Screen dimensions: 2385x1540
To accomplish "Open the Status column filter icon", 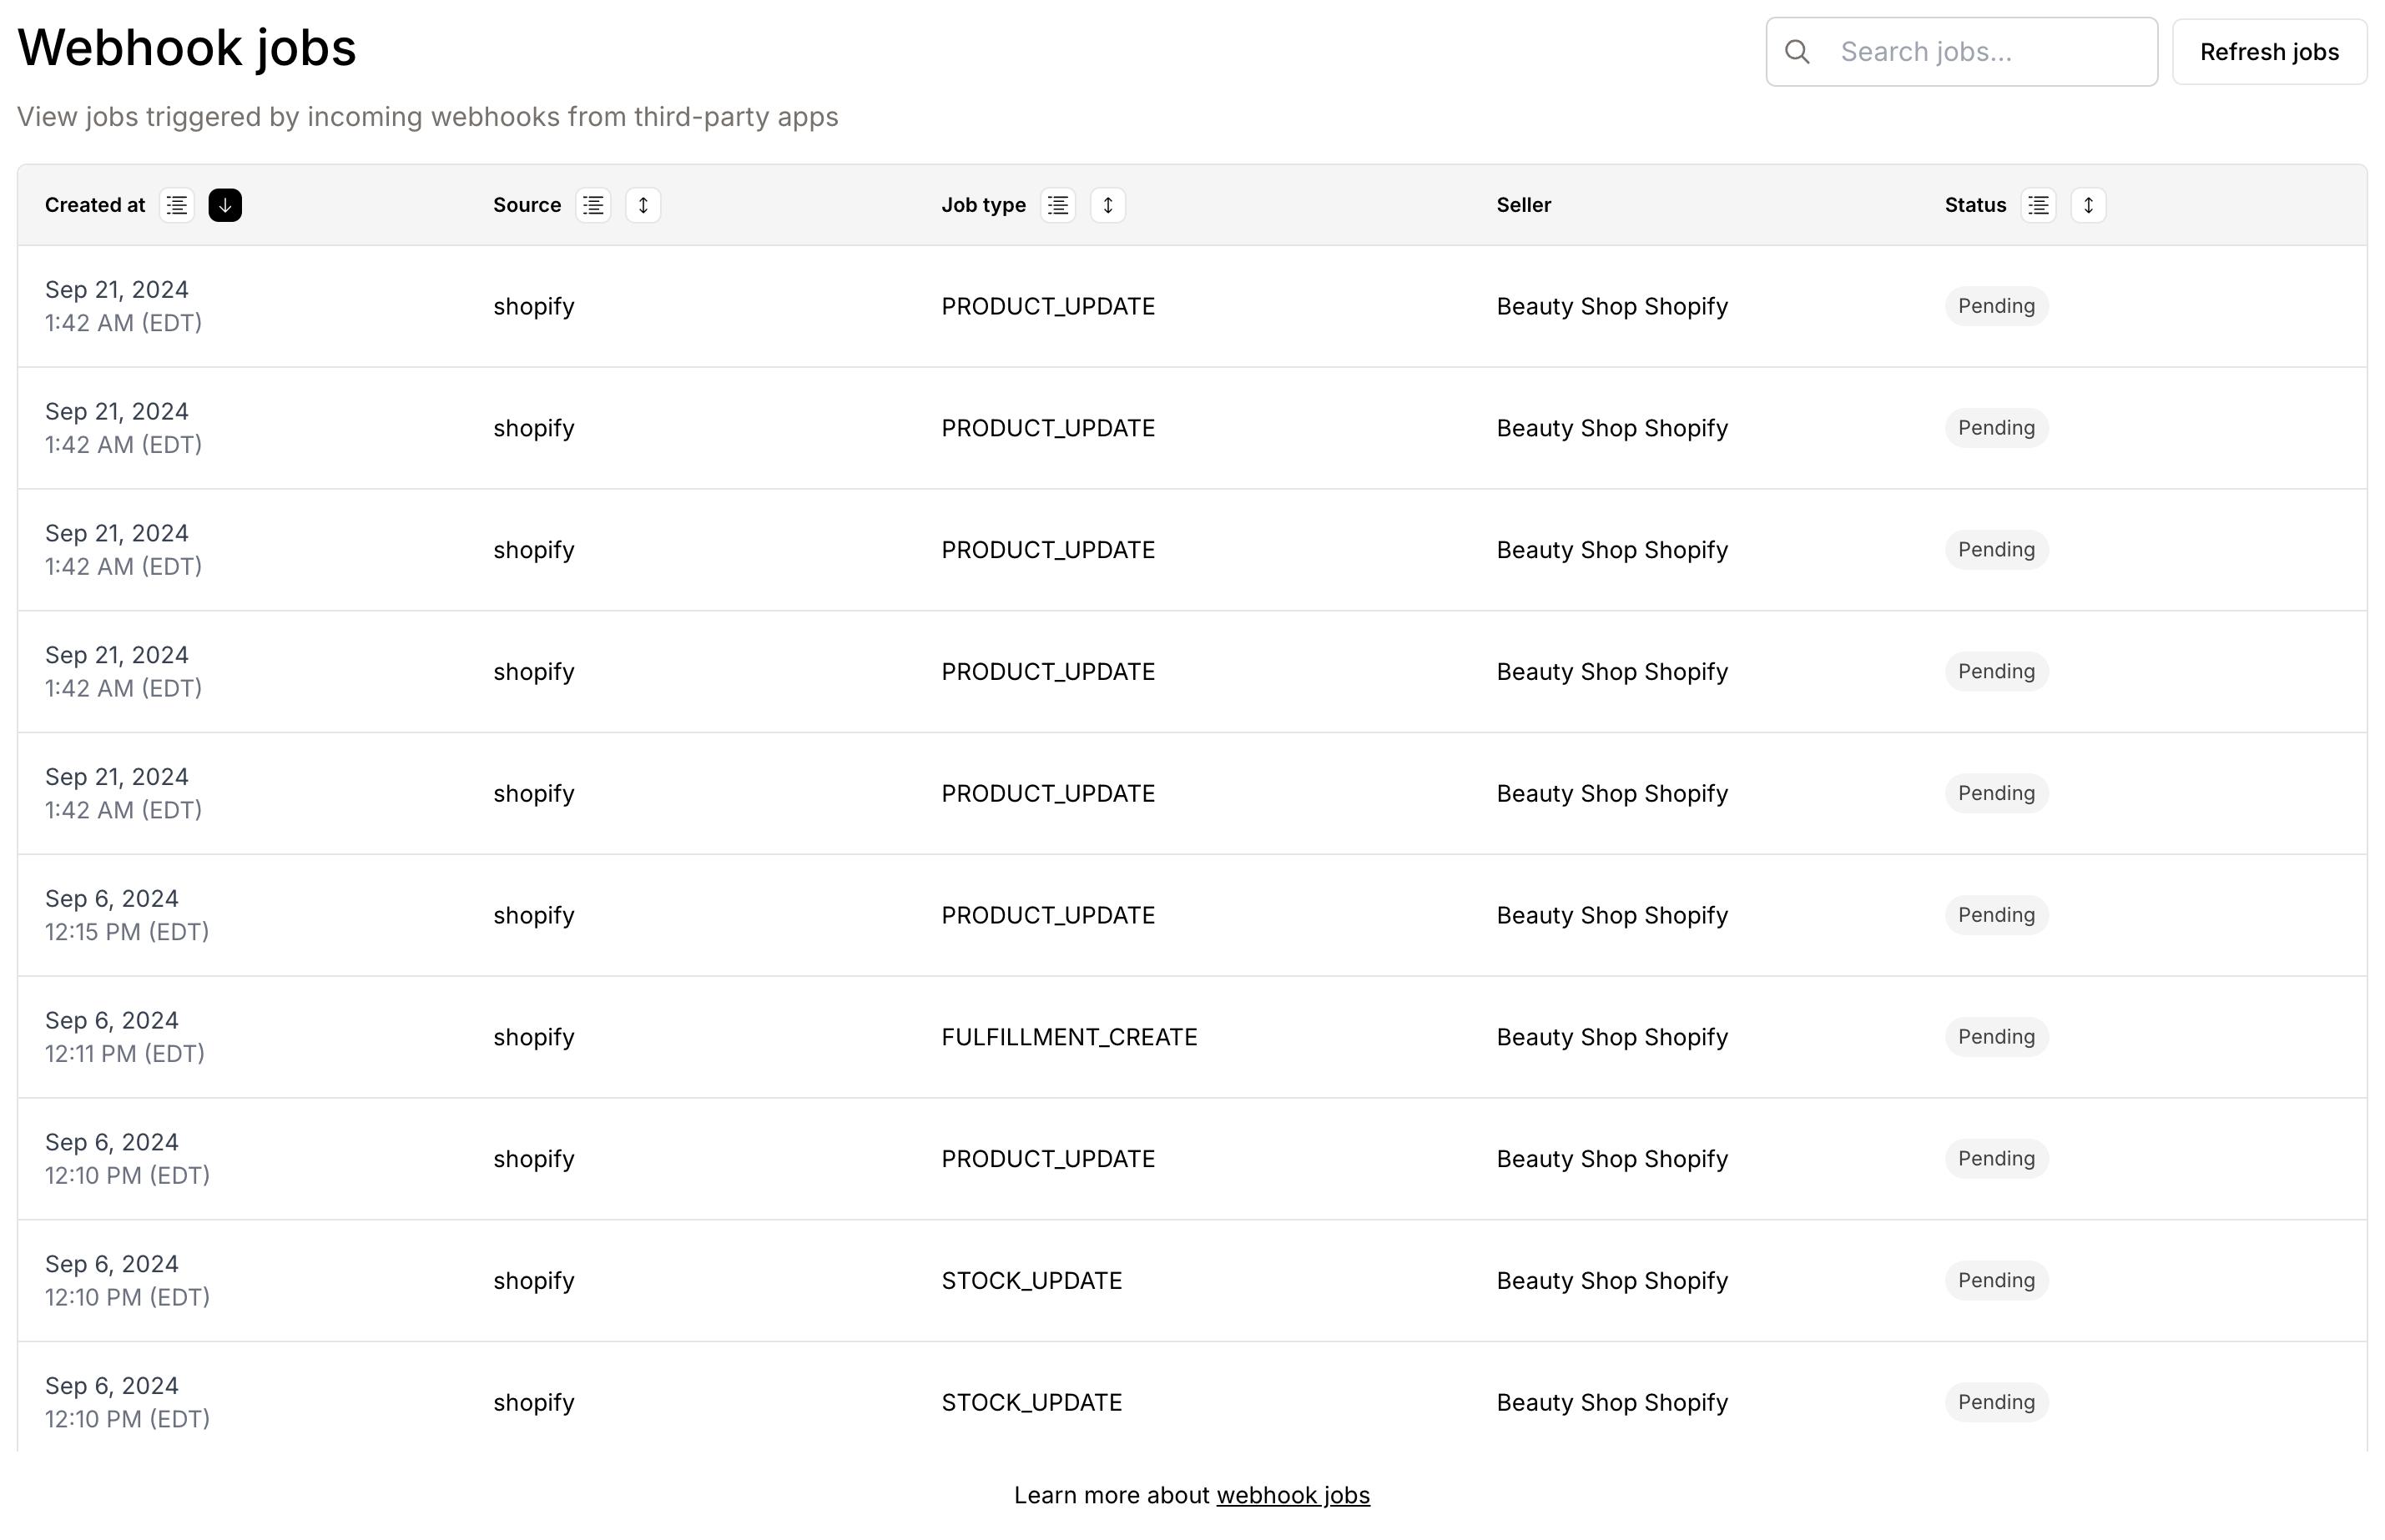I will [2038, 205].
